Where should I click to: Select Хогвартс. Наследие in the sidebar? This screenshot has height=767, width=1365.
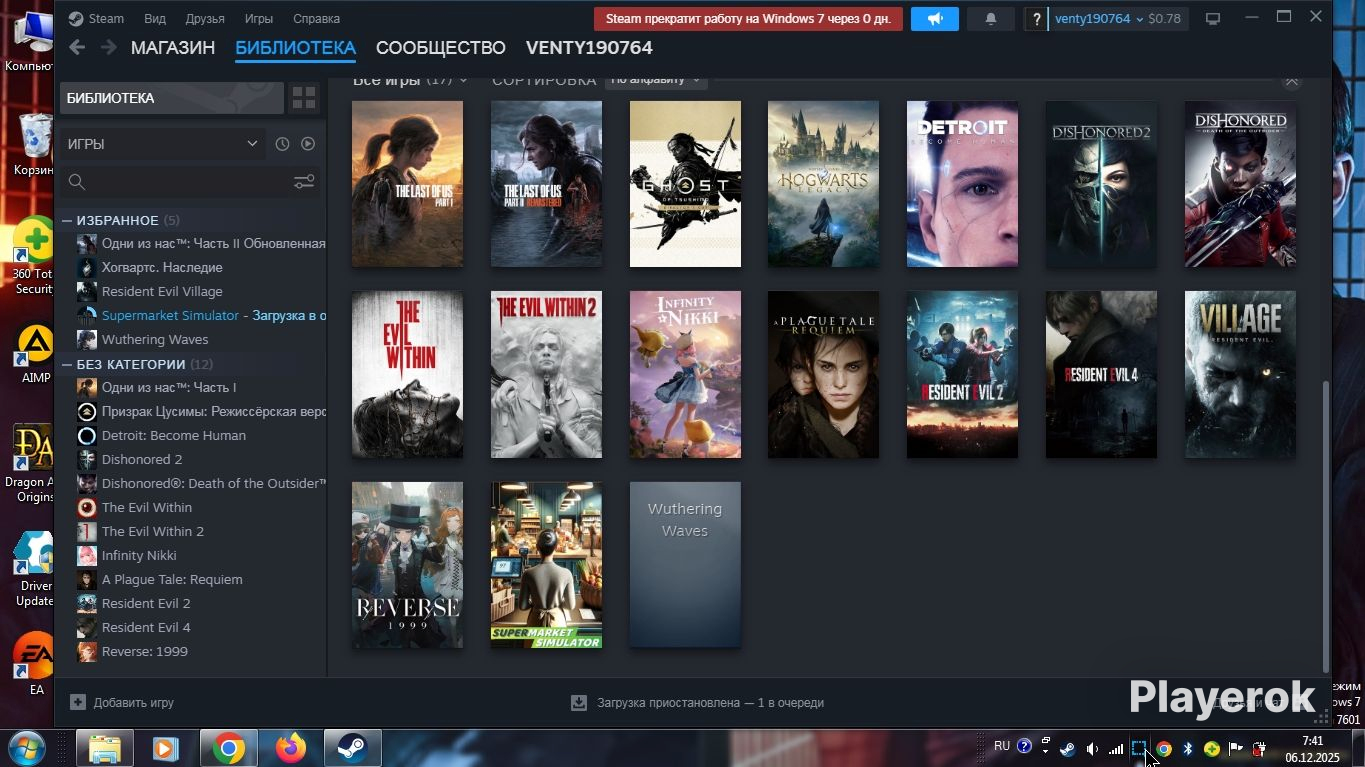162,267
